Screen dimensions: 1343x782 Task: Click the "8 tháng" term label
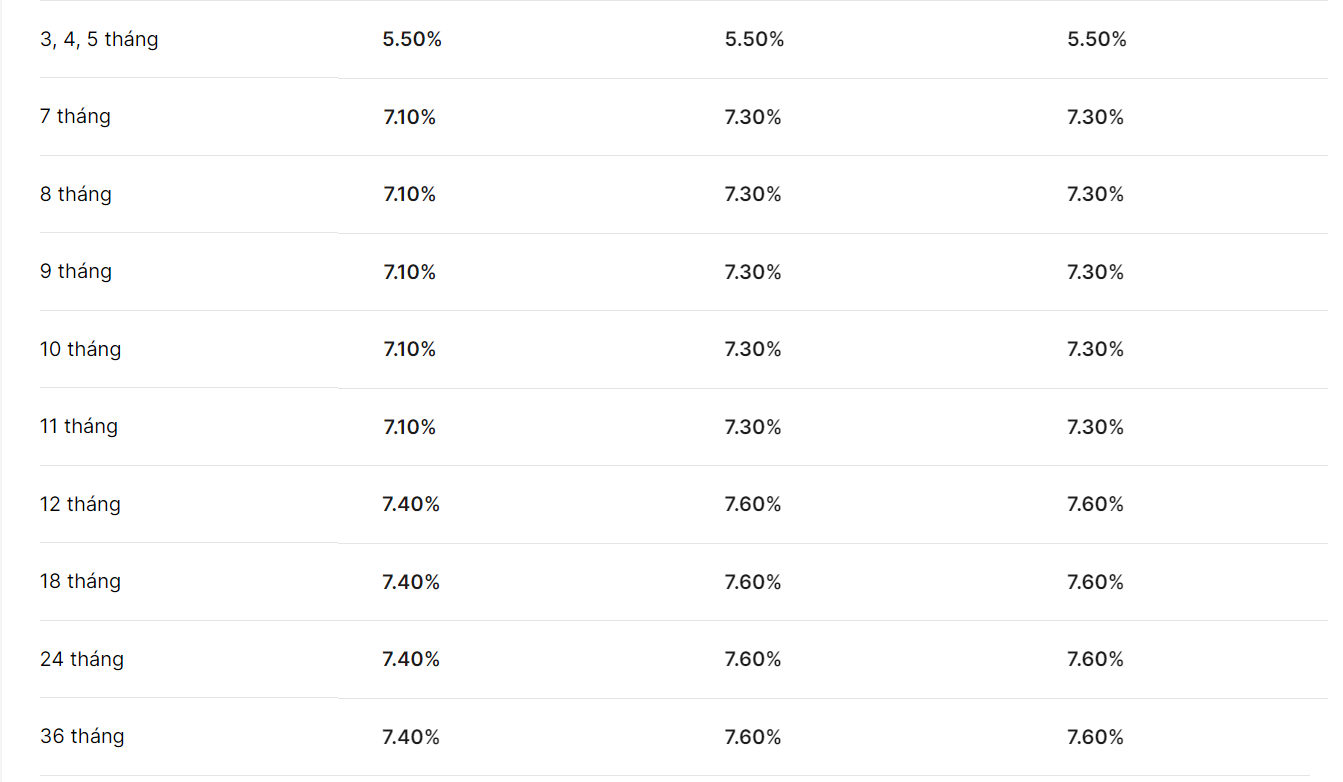76,194
